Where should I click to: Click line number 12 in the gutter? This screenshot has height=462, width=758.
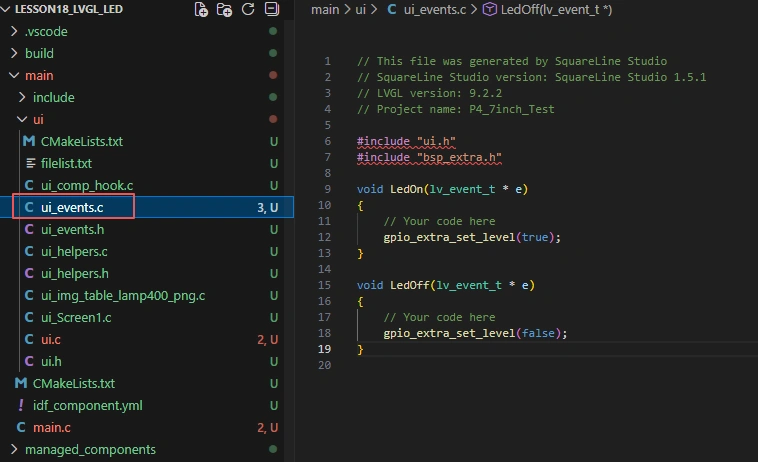pyautogui.click(x=324, y=237)
